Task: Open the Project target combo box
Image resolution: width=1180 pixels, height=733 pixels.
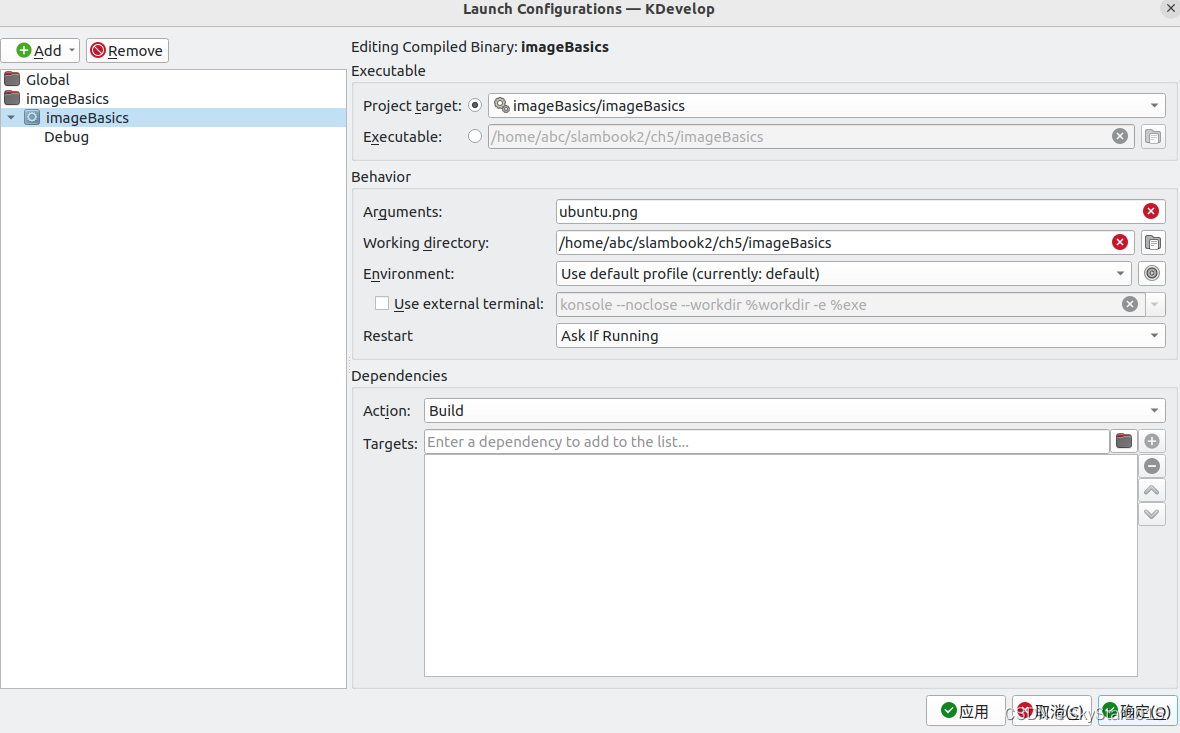Action: click(x=826, y=105)
